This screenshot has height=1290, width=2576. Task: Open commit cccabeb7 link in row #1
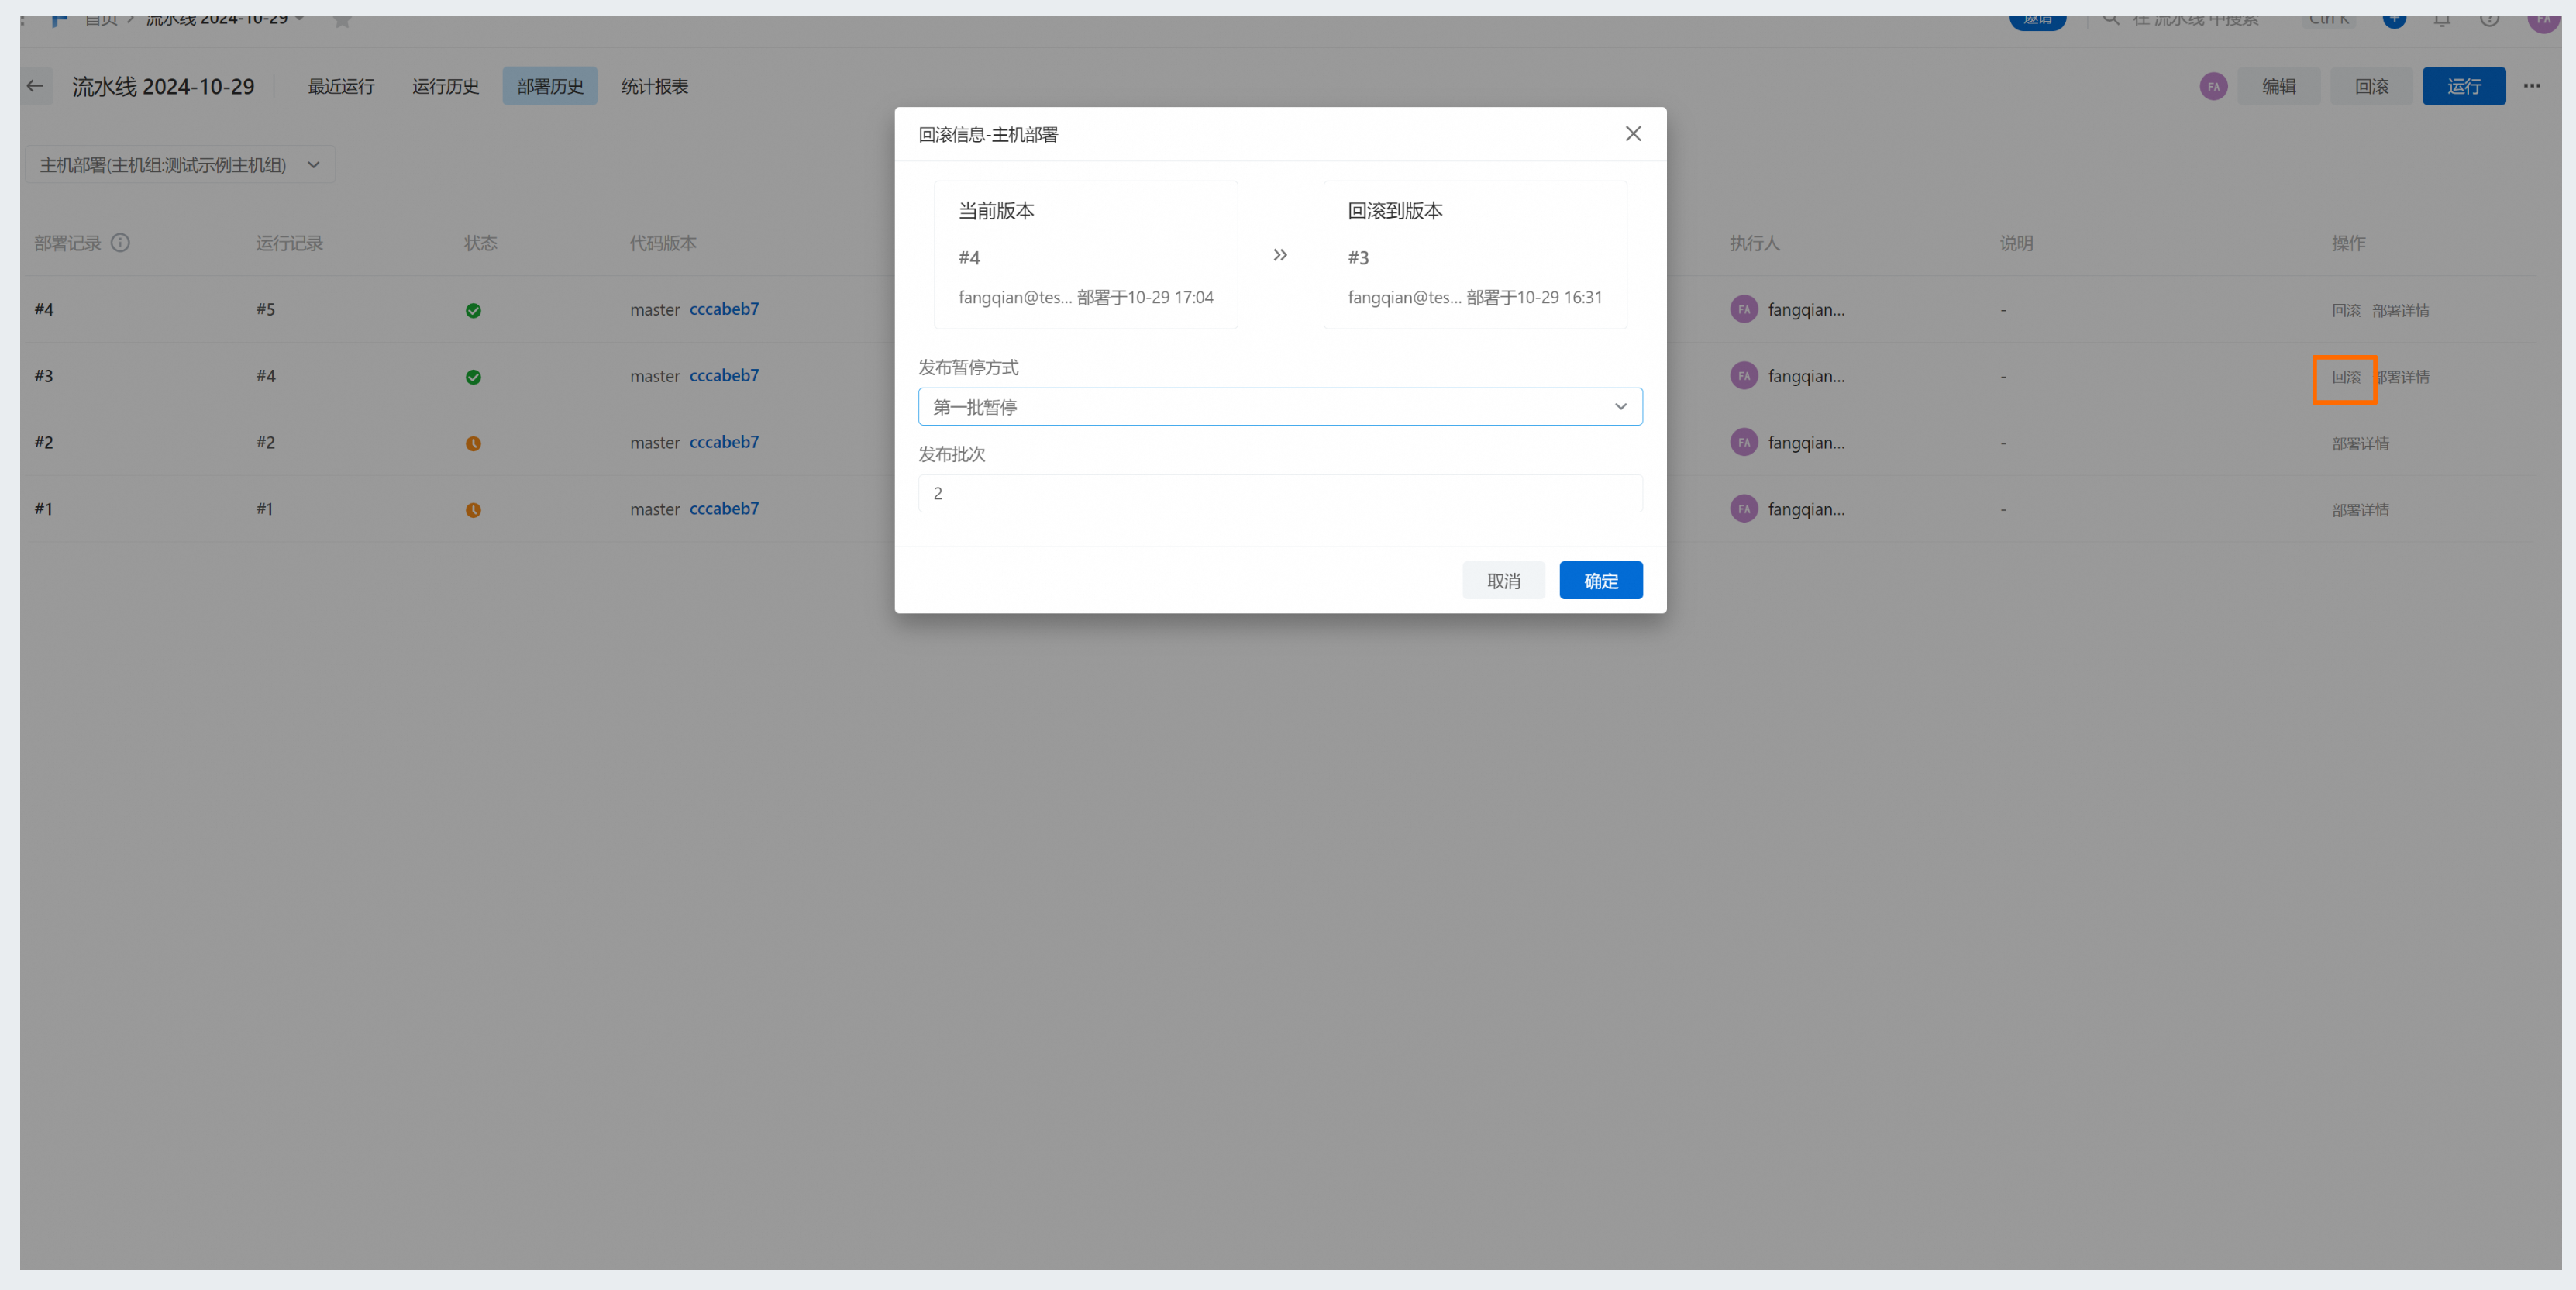coord(724,509)
